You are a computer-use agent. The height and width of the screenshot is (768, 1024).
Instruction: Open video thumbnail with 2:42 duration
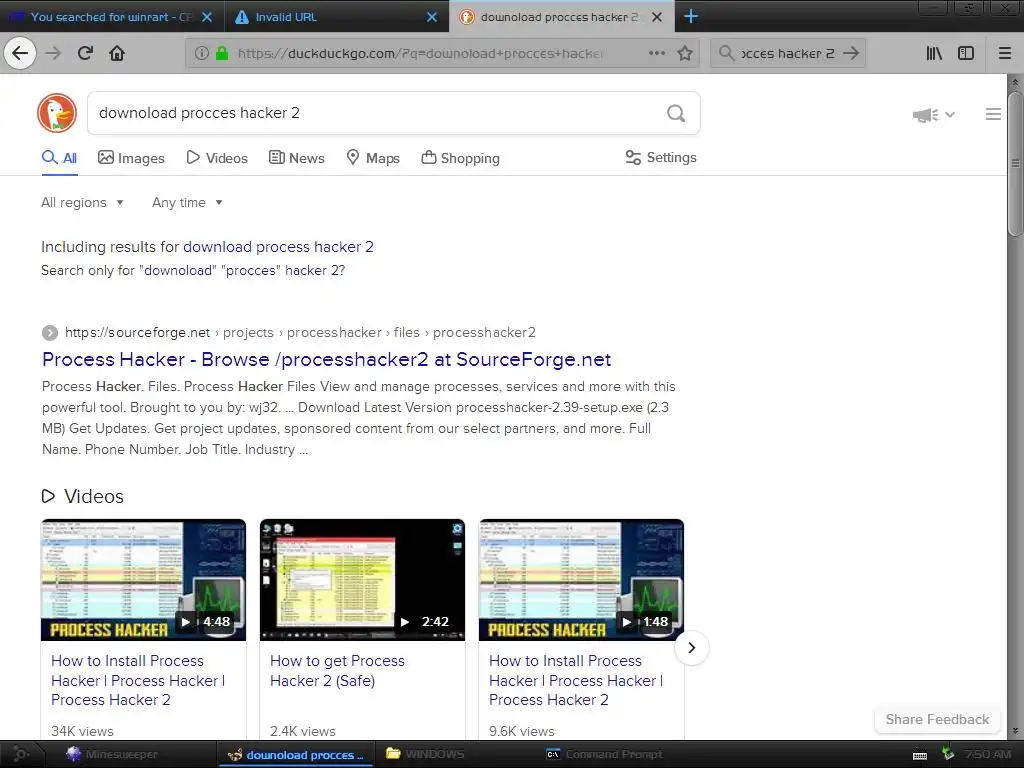click(x=362, y=580)
